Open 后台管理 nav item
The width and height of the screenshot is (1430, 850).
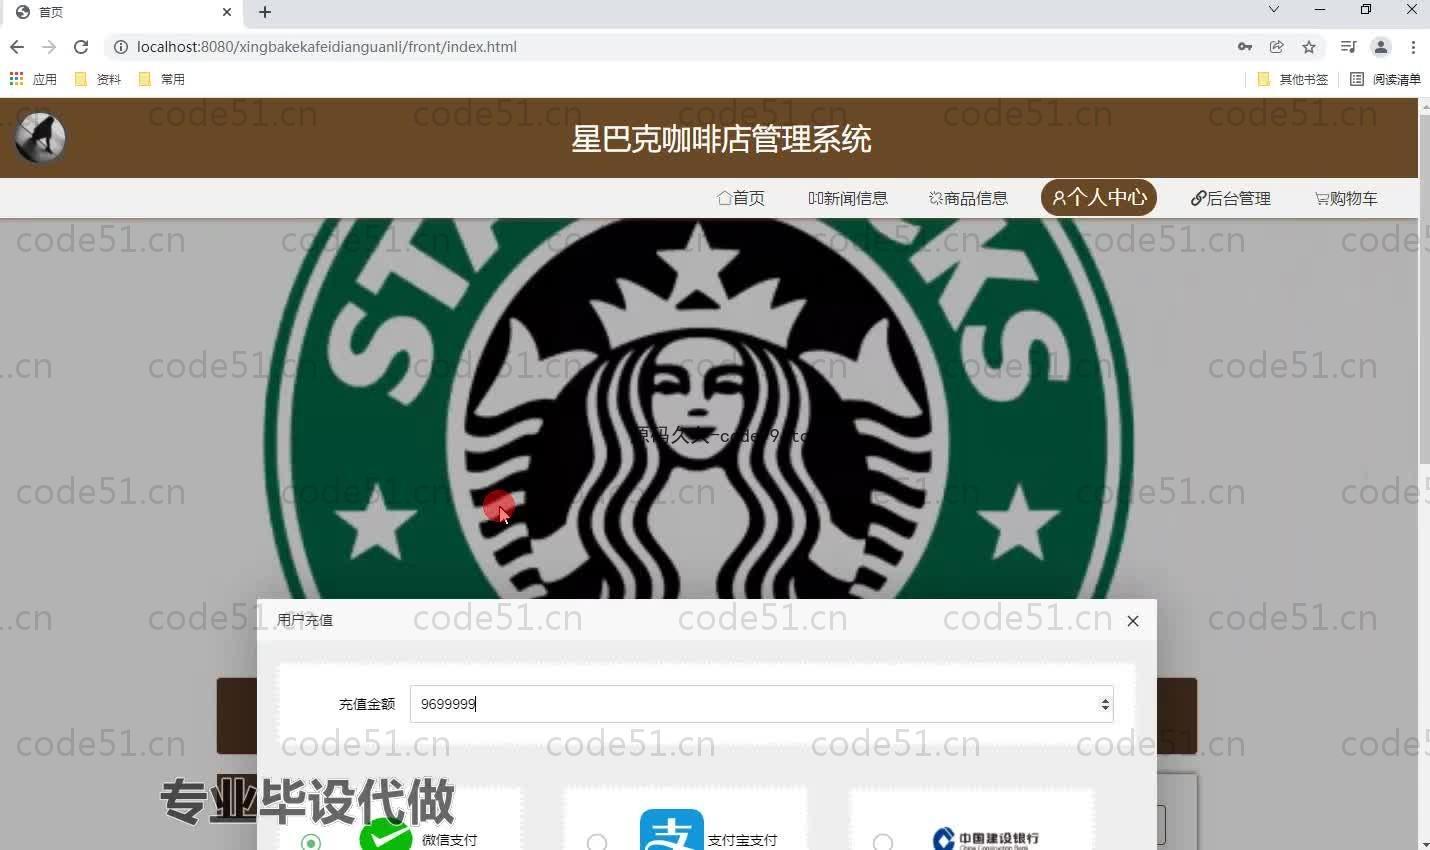click(x=1231, y=198)
